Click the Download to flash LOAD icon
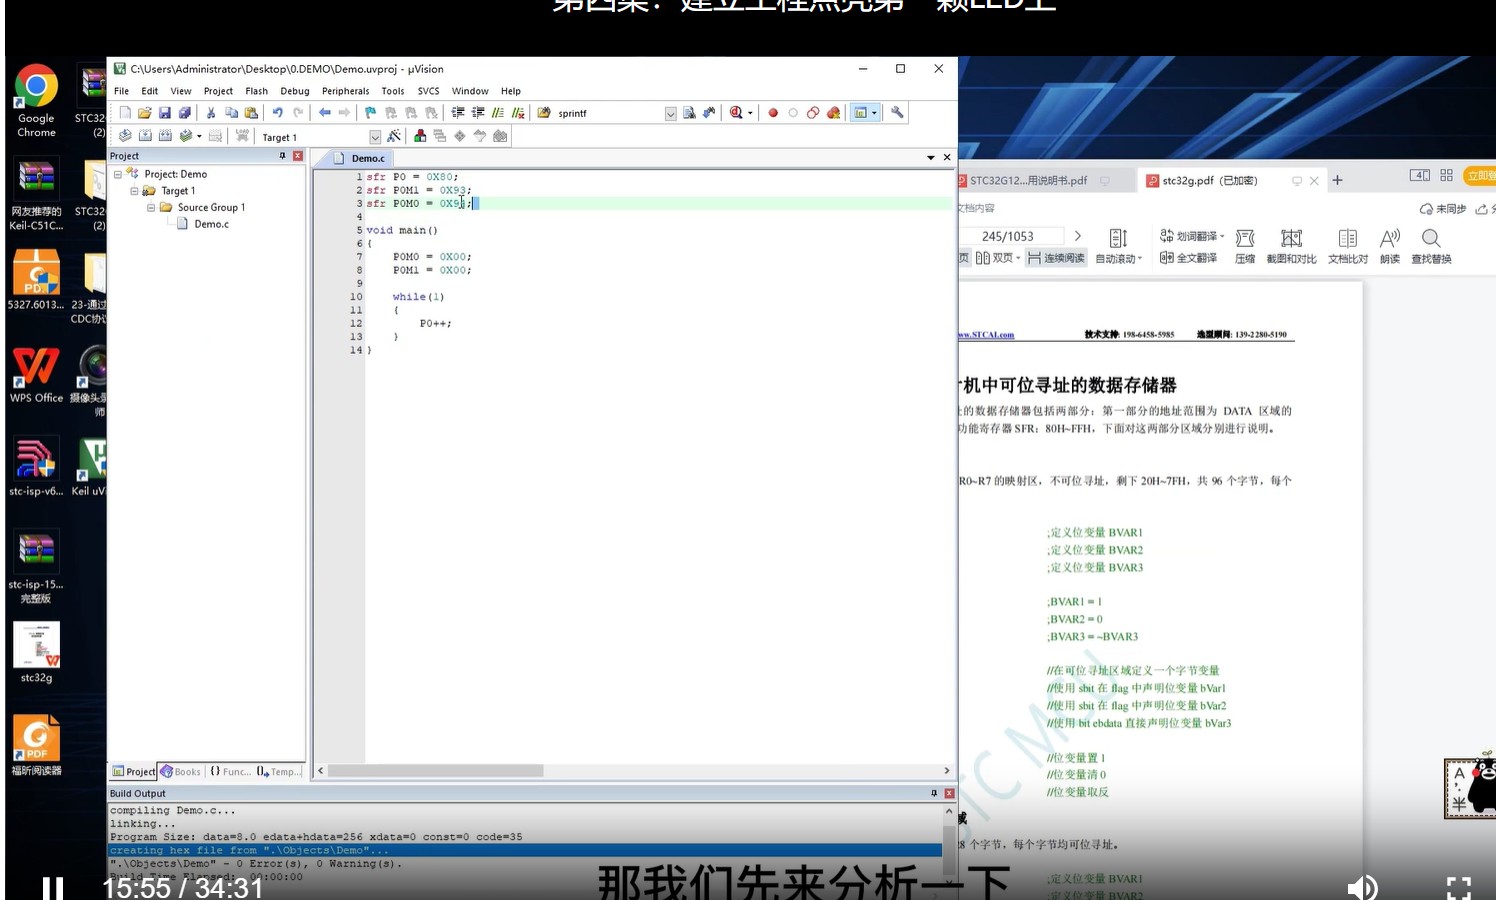 [242, 136]
